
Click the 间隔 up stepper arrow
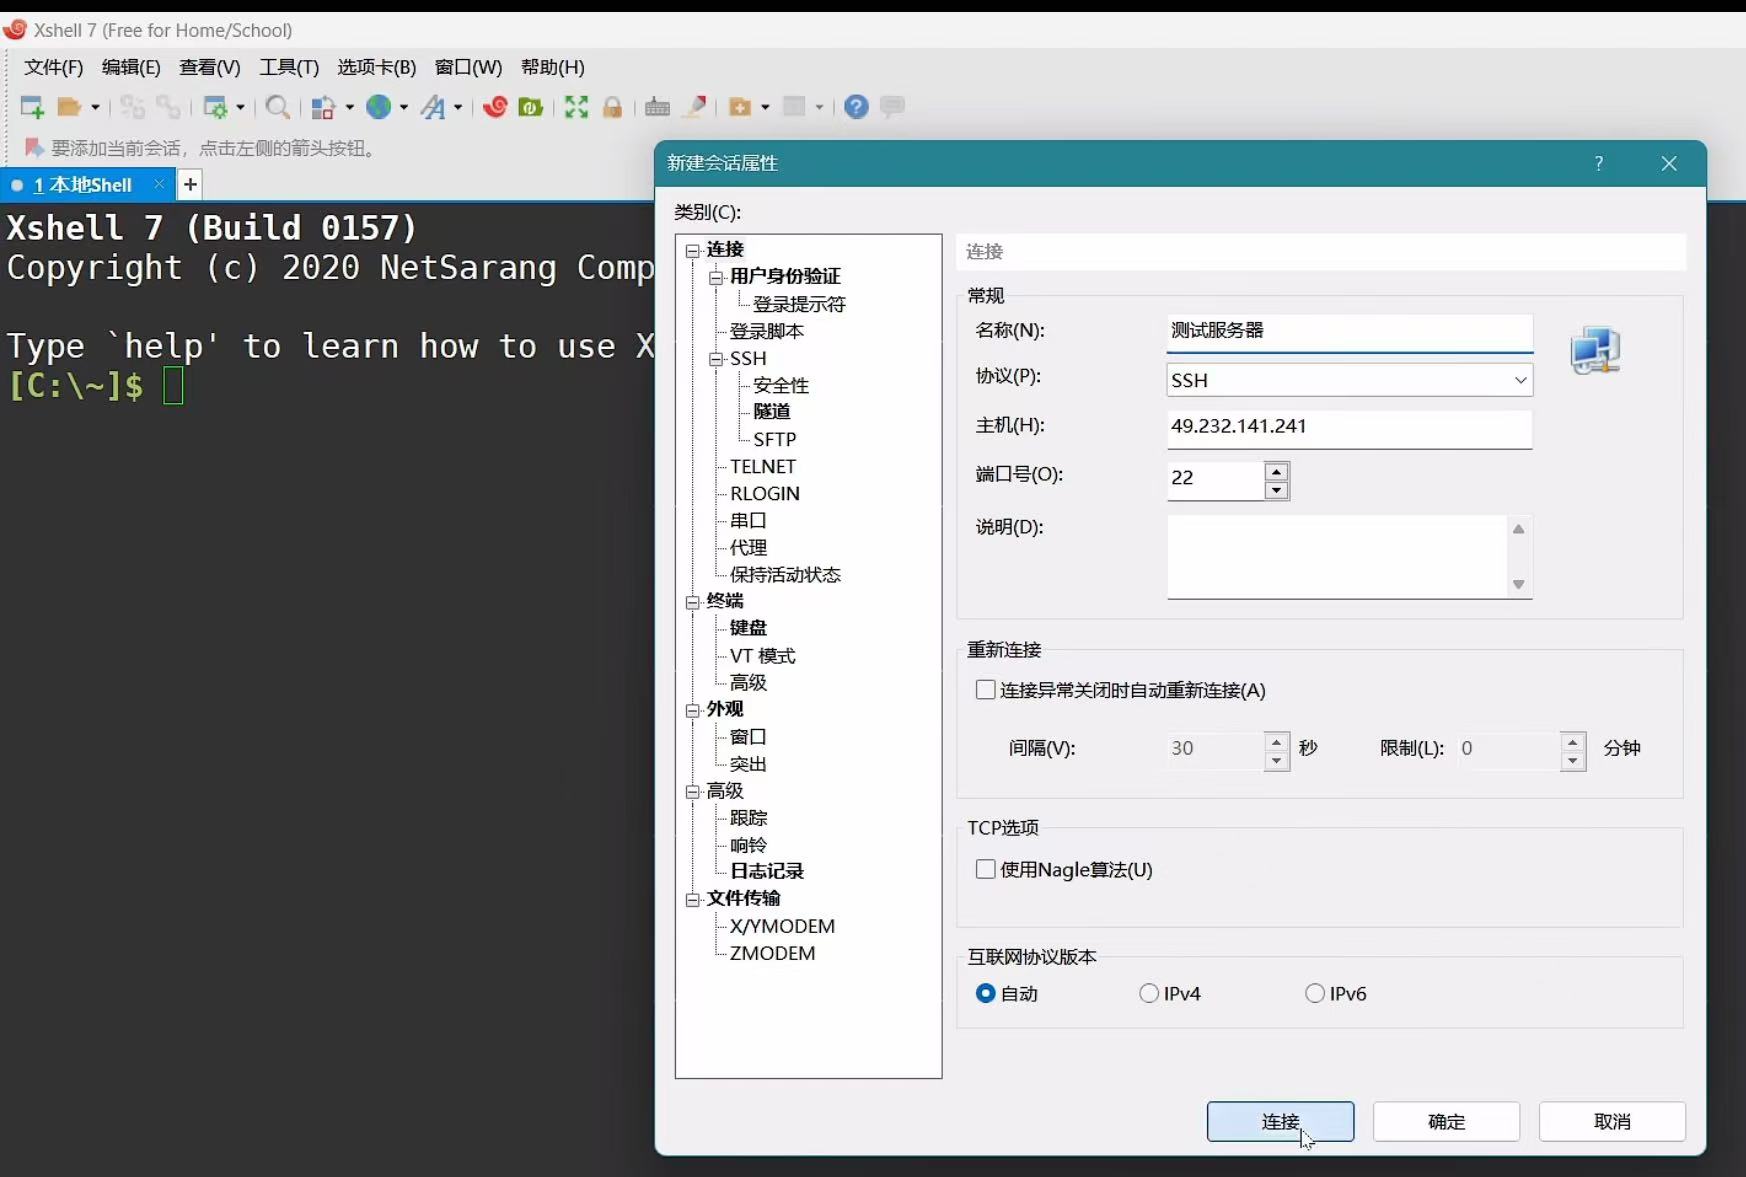[1276, 741]
